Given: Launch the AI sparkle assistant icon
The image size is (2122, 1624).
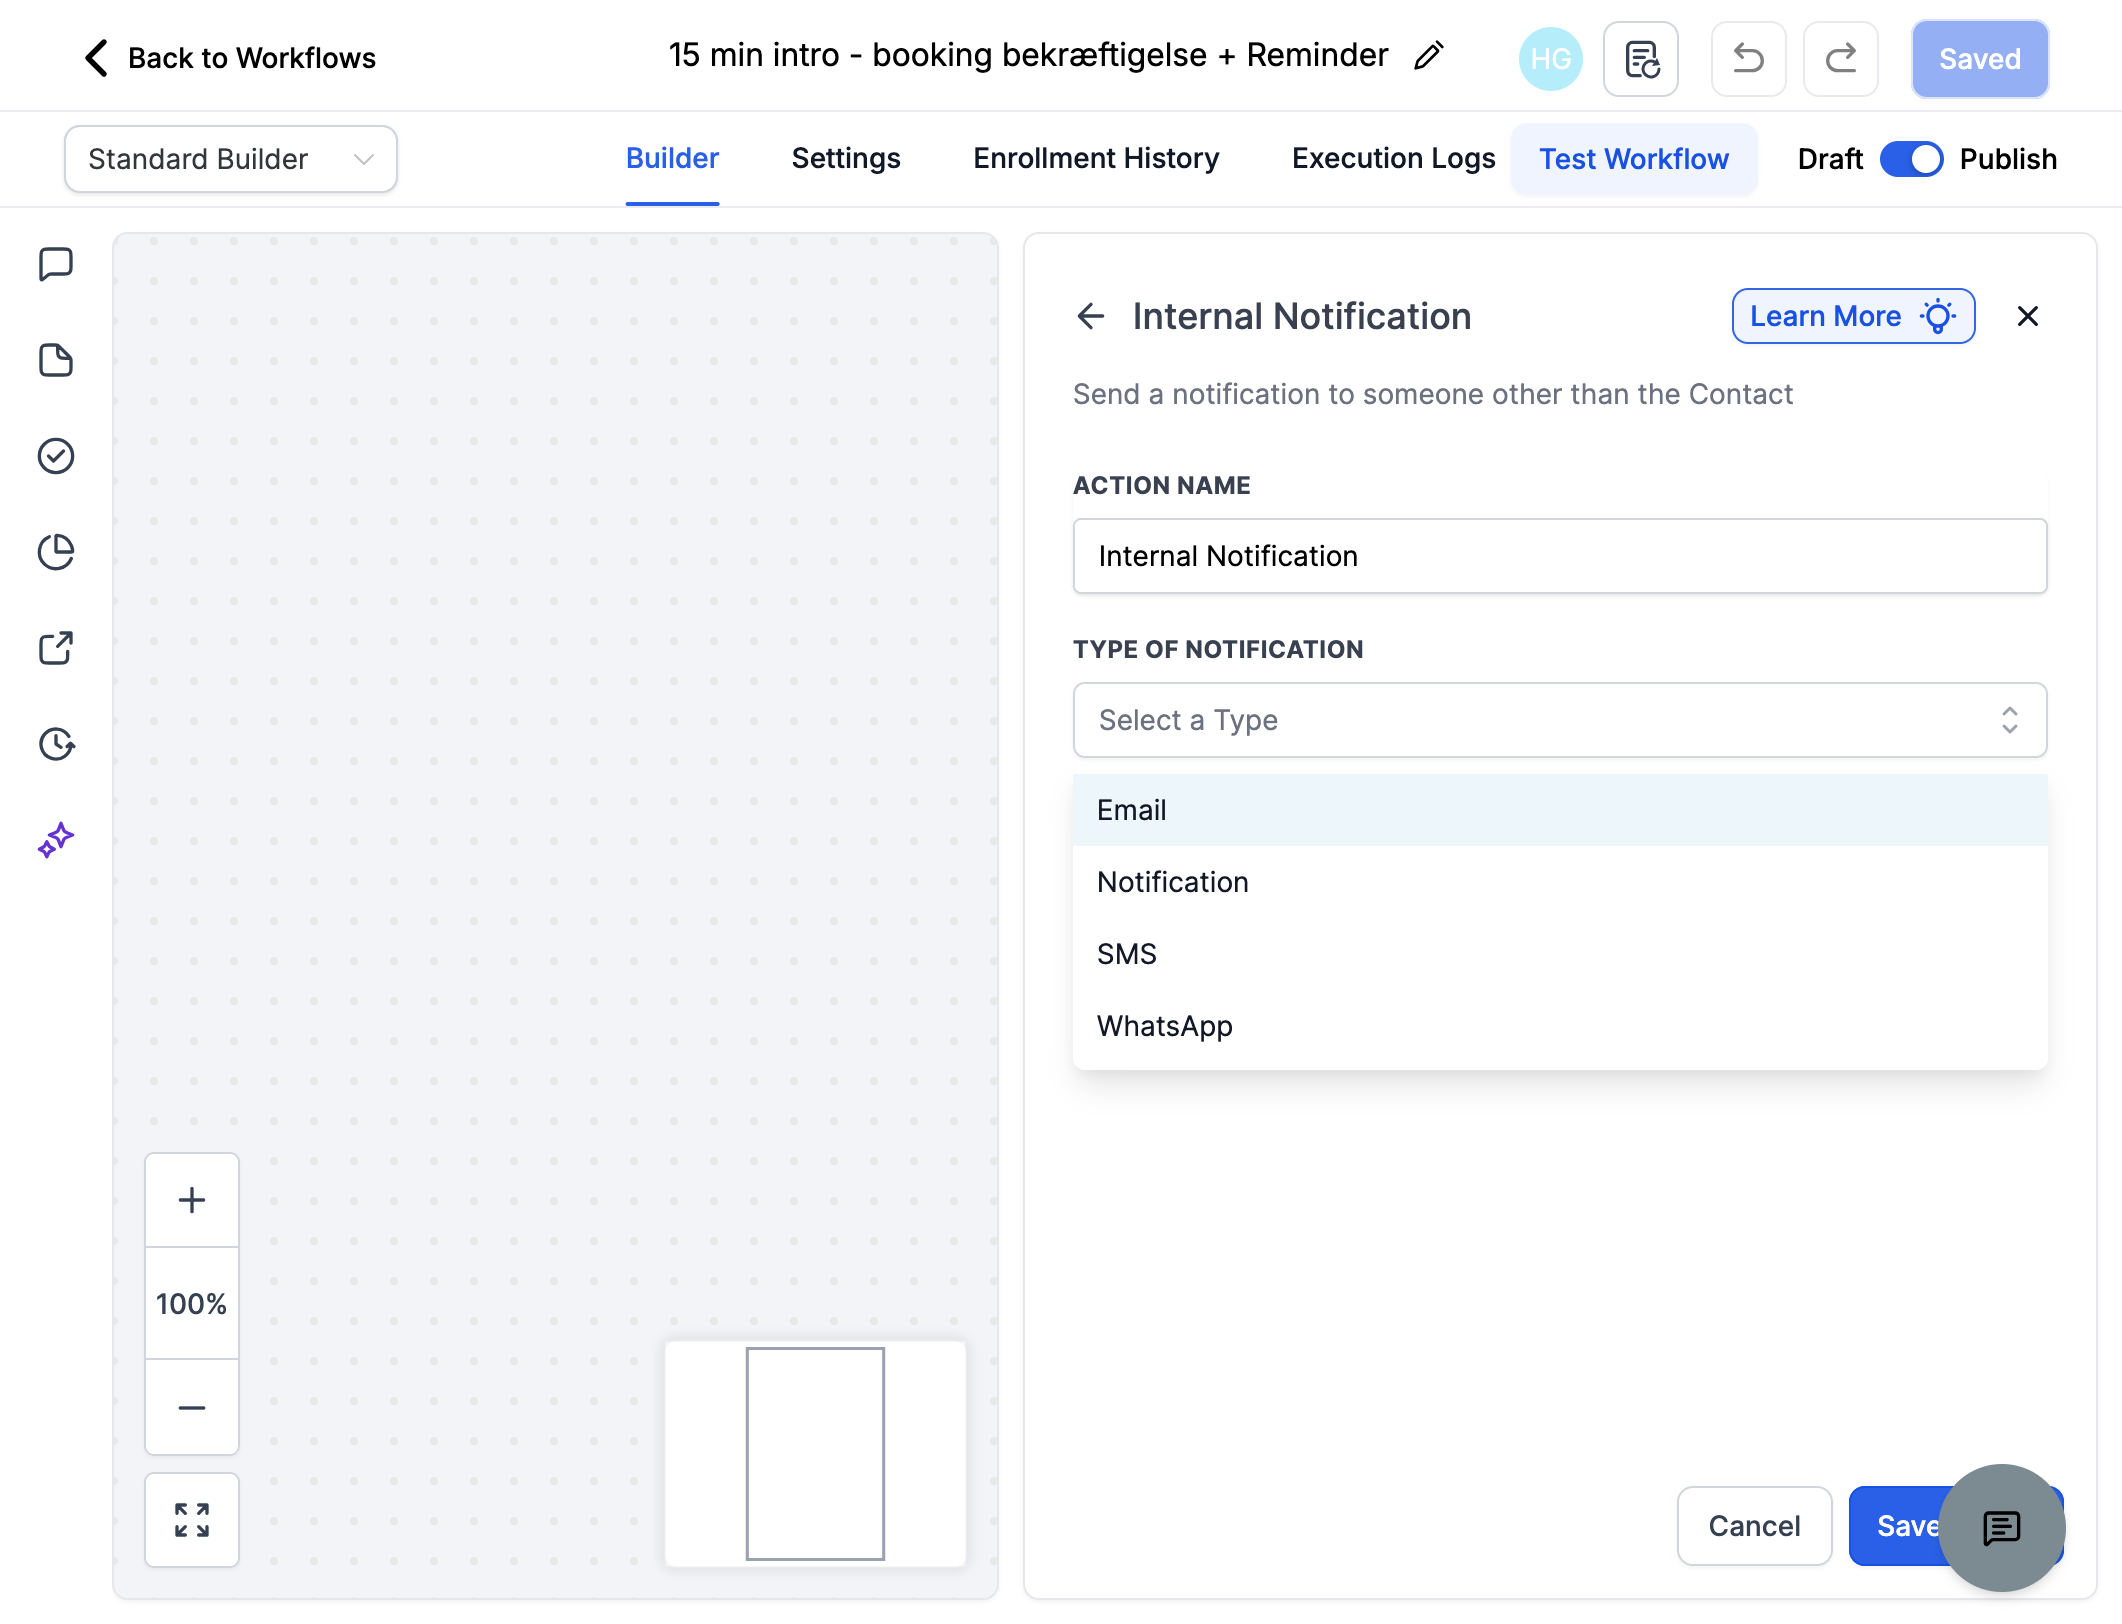Looking at the screenshot, I should (56, 840).
